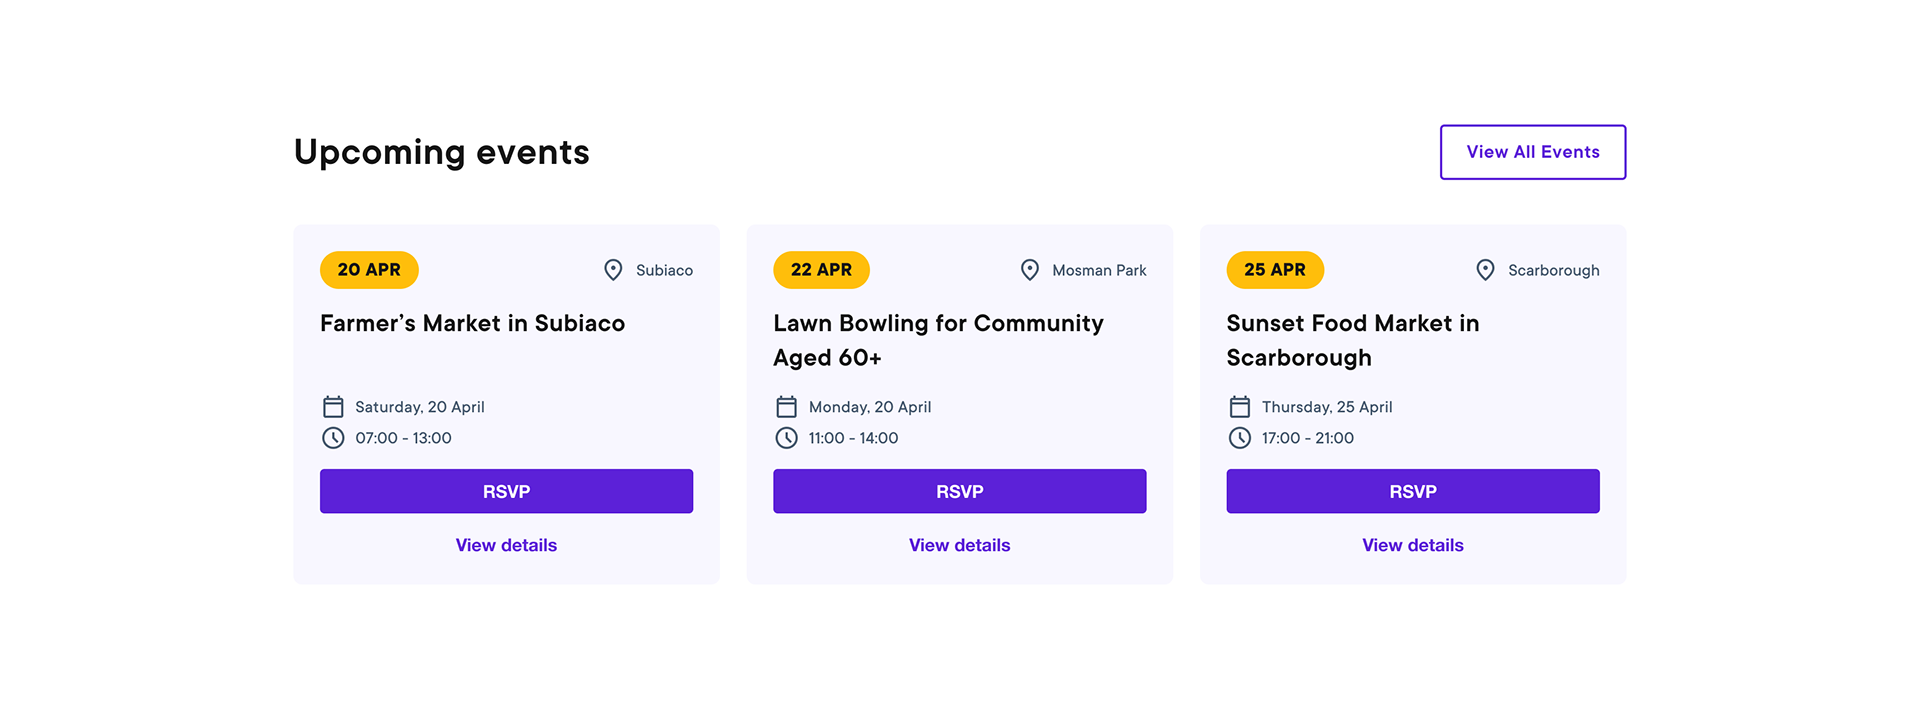The height and width of the screenshot is (709, 1920).
Task: Select the 20 APR date badge
Action: click(x=369, y=270)
